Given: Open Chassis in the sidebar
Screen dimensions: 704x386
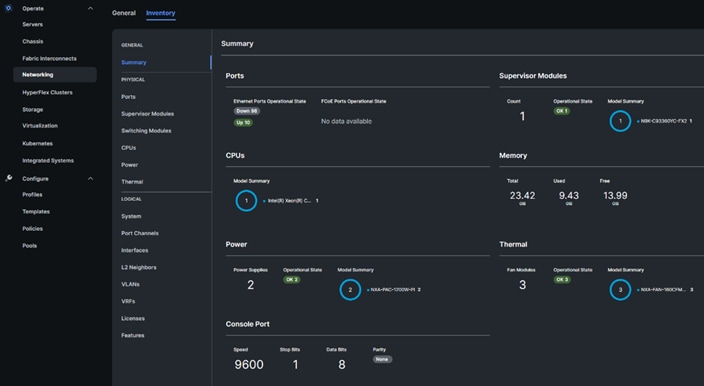Looking at the screenshot, I should [x=33, y=41].
